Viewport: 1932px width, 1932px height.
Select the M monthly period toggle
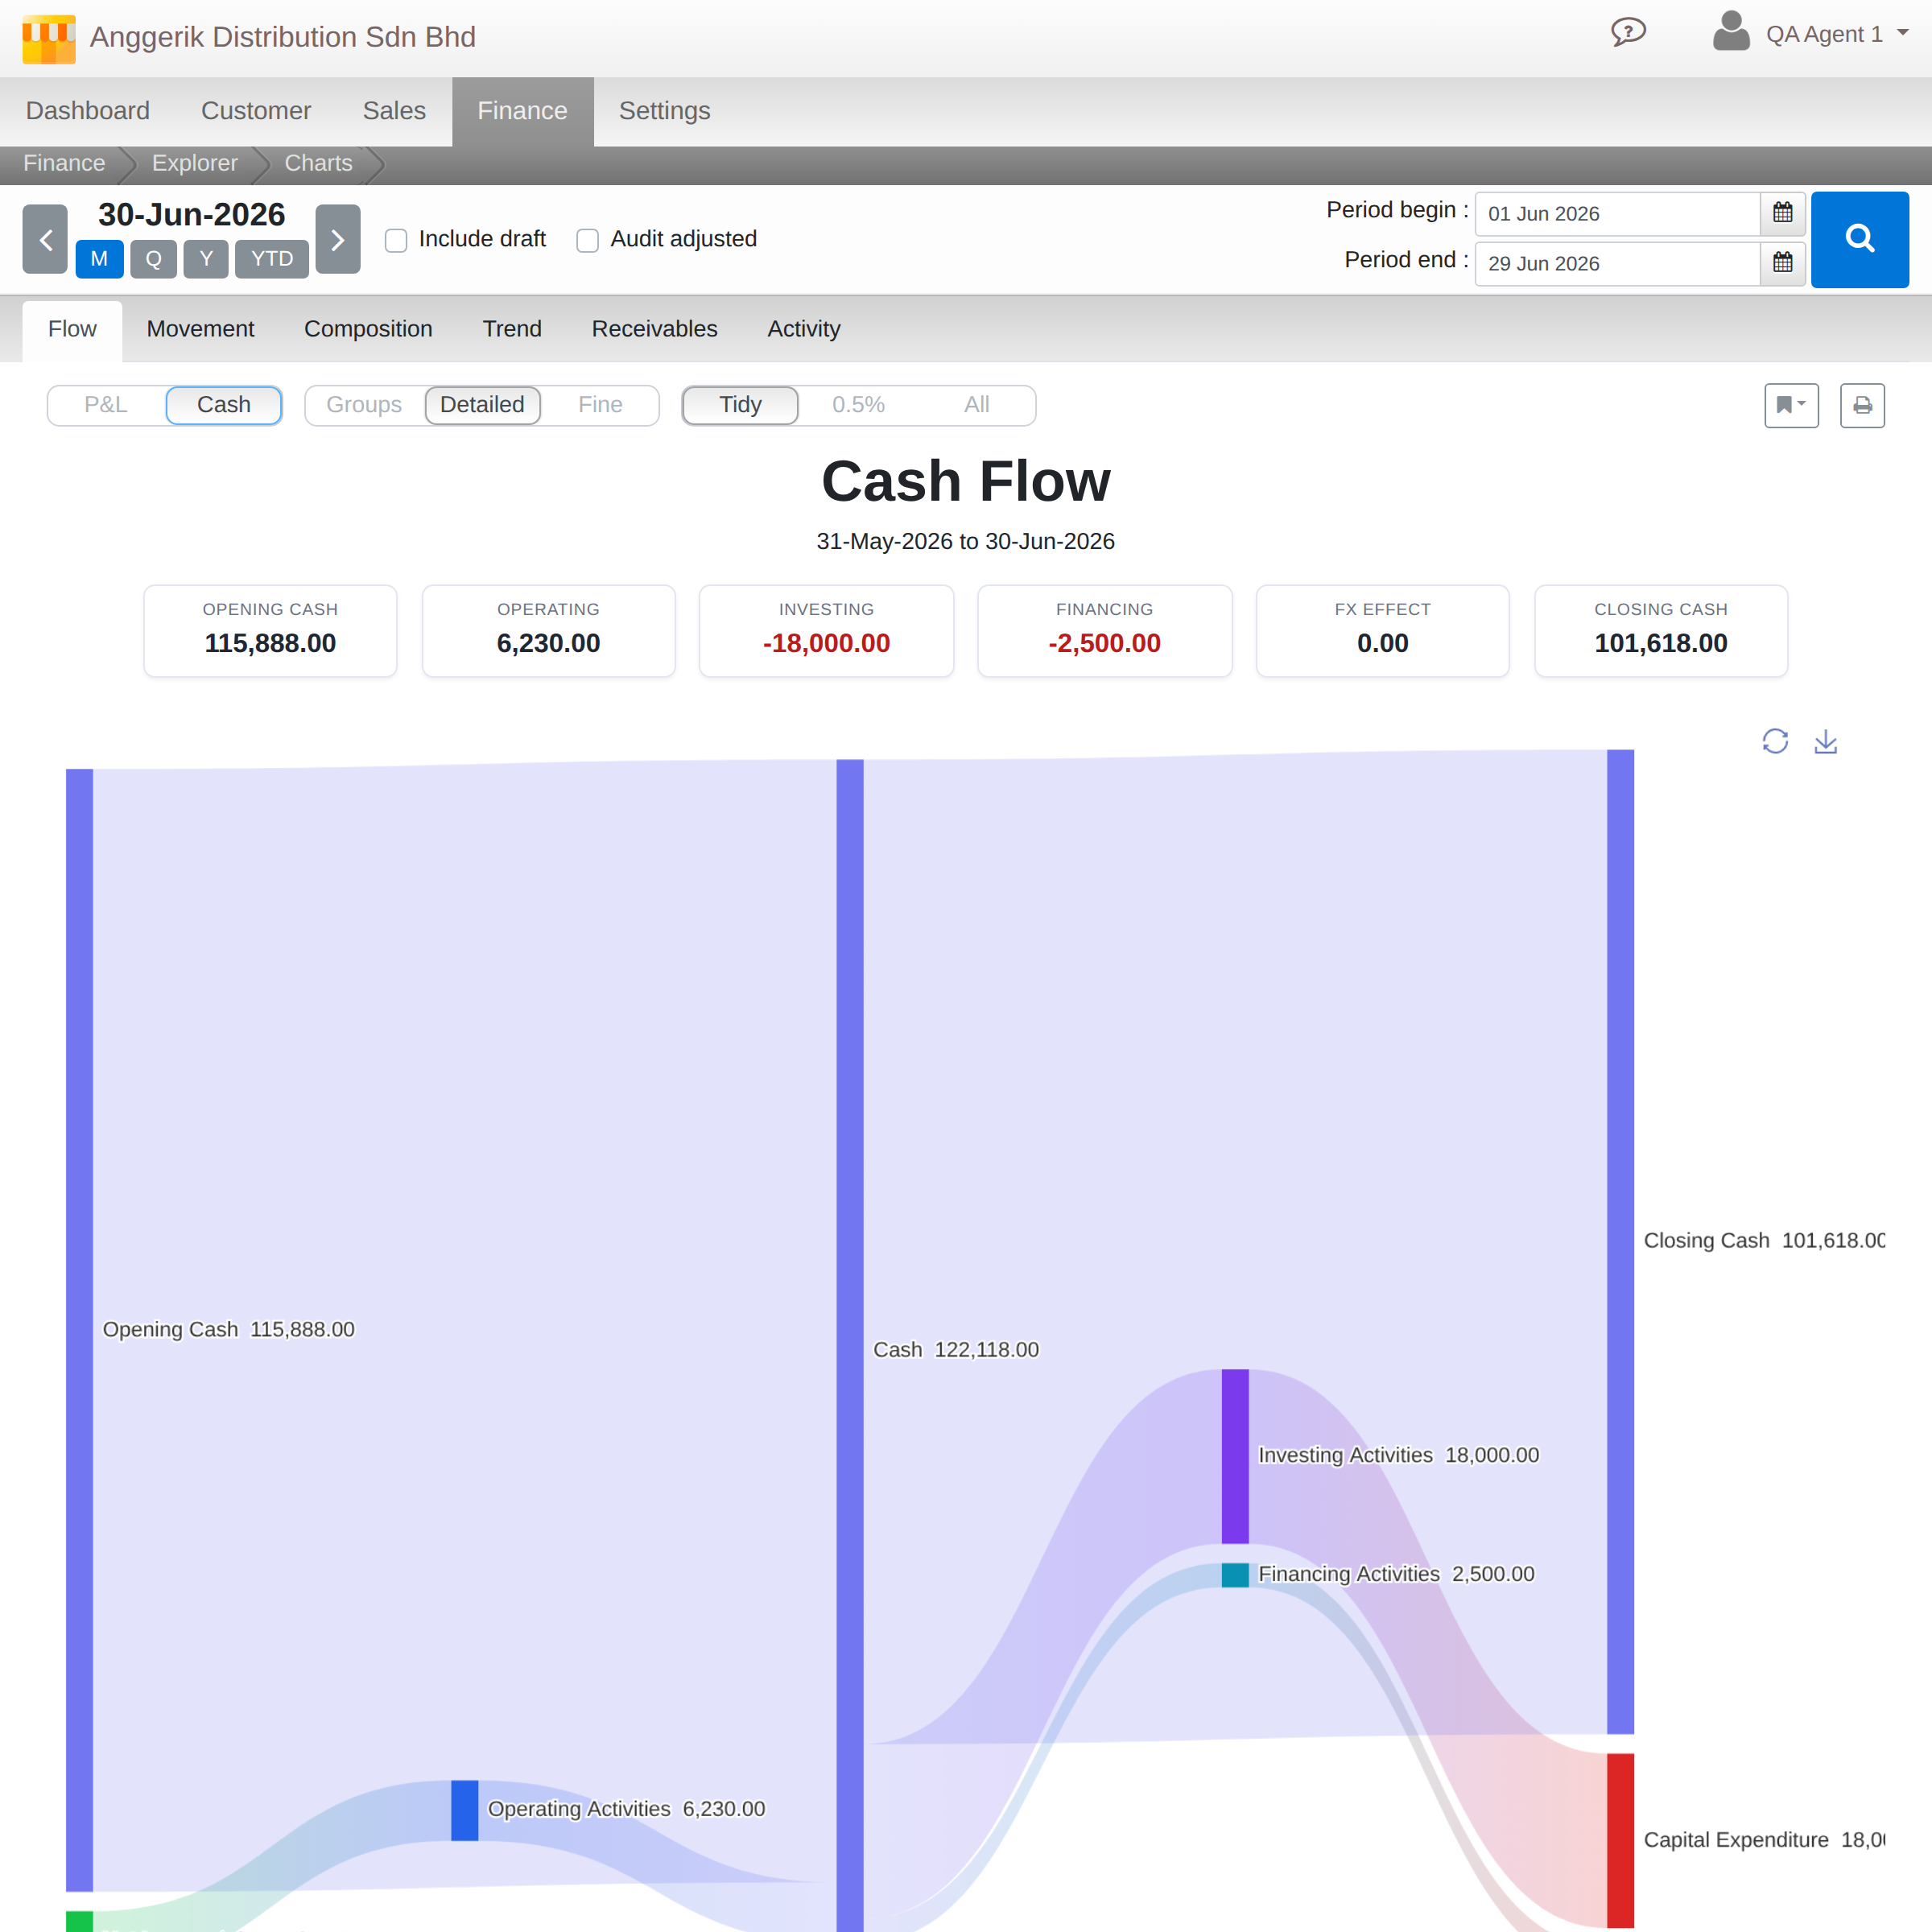coord(99,259)
